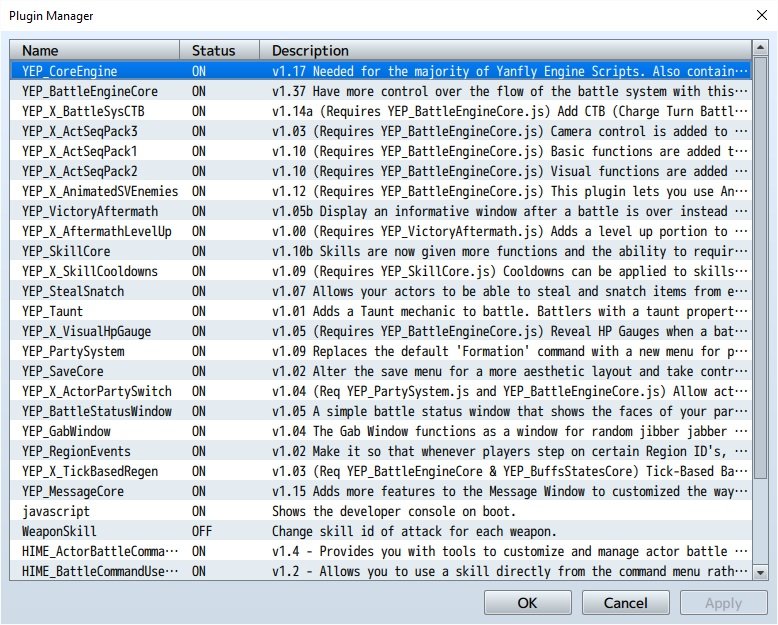Screen dimensions: 778x625
Task: Select the YEP_GabWindow plugin row
Action: tap(381, 431)
